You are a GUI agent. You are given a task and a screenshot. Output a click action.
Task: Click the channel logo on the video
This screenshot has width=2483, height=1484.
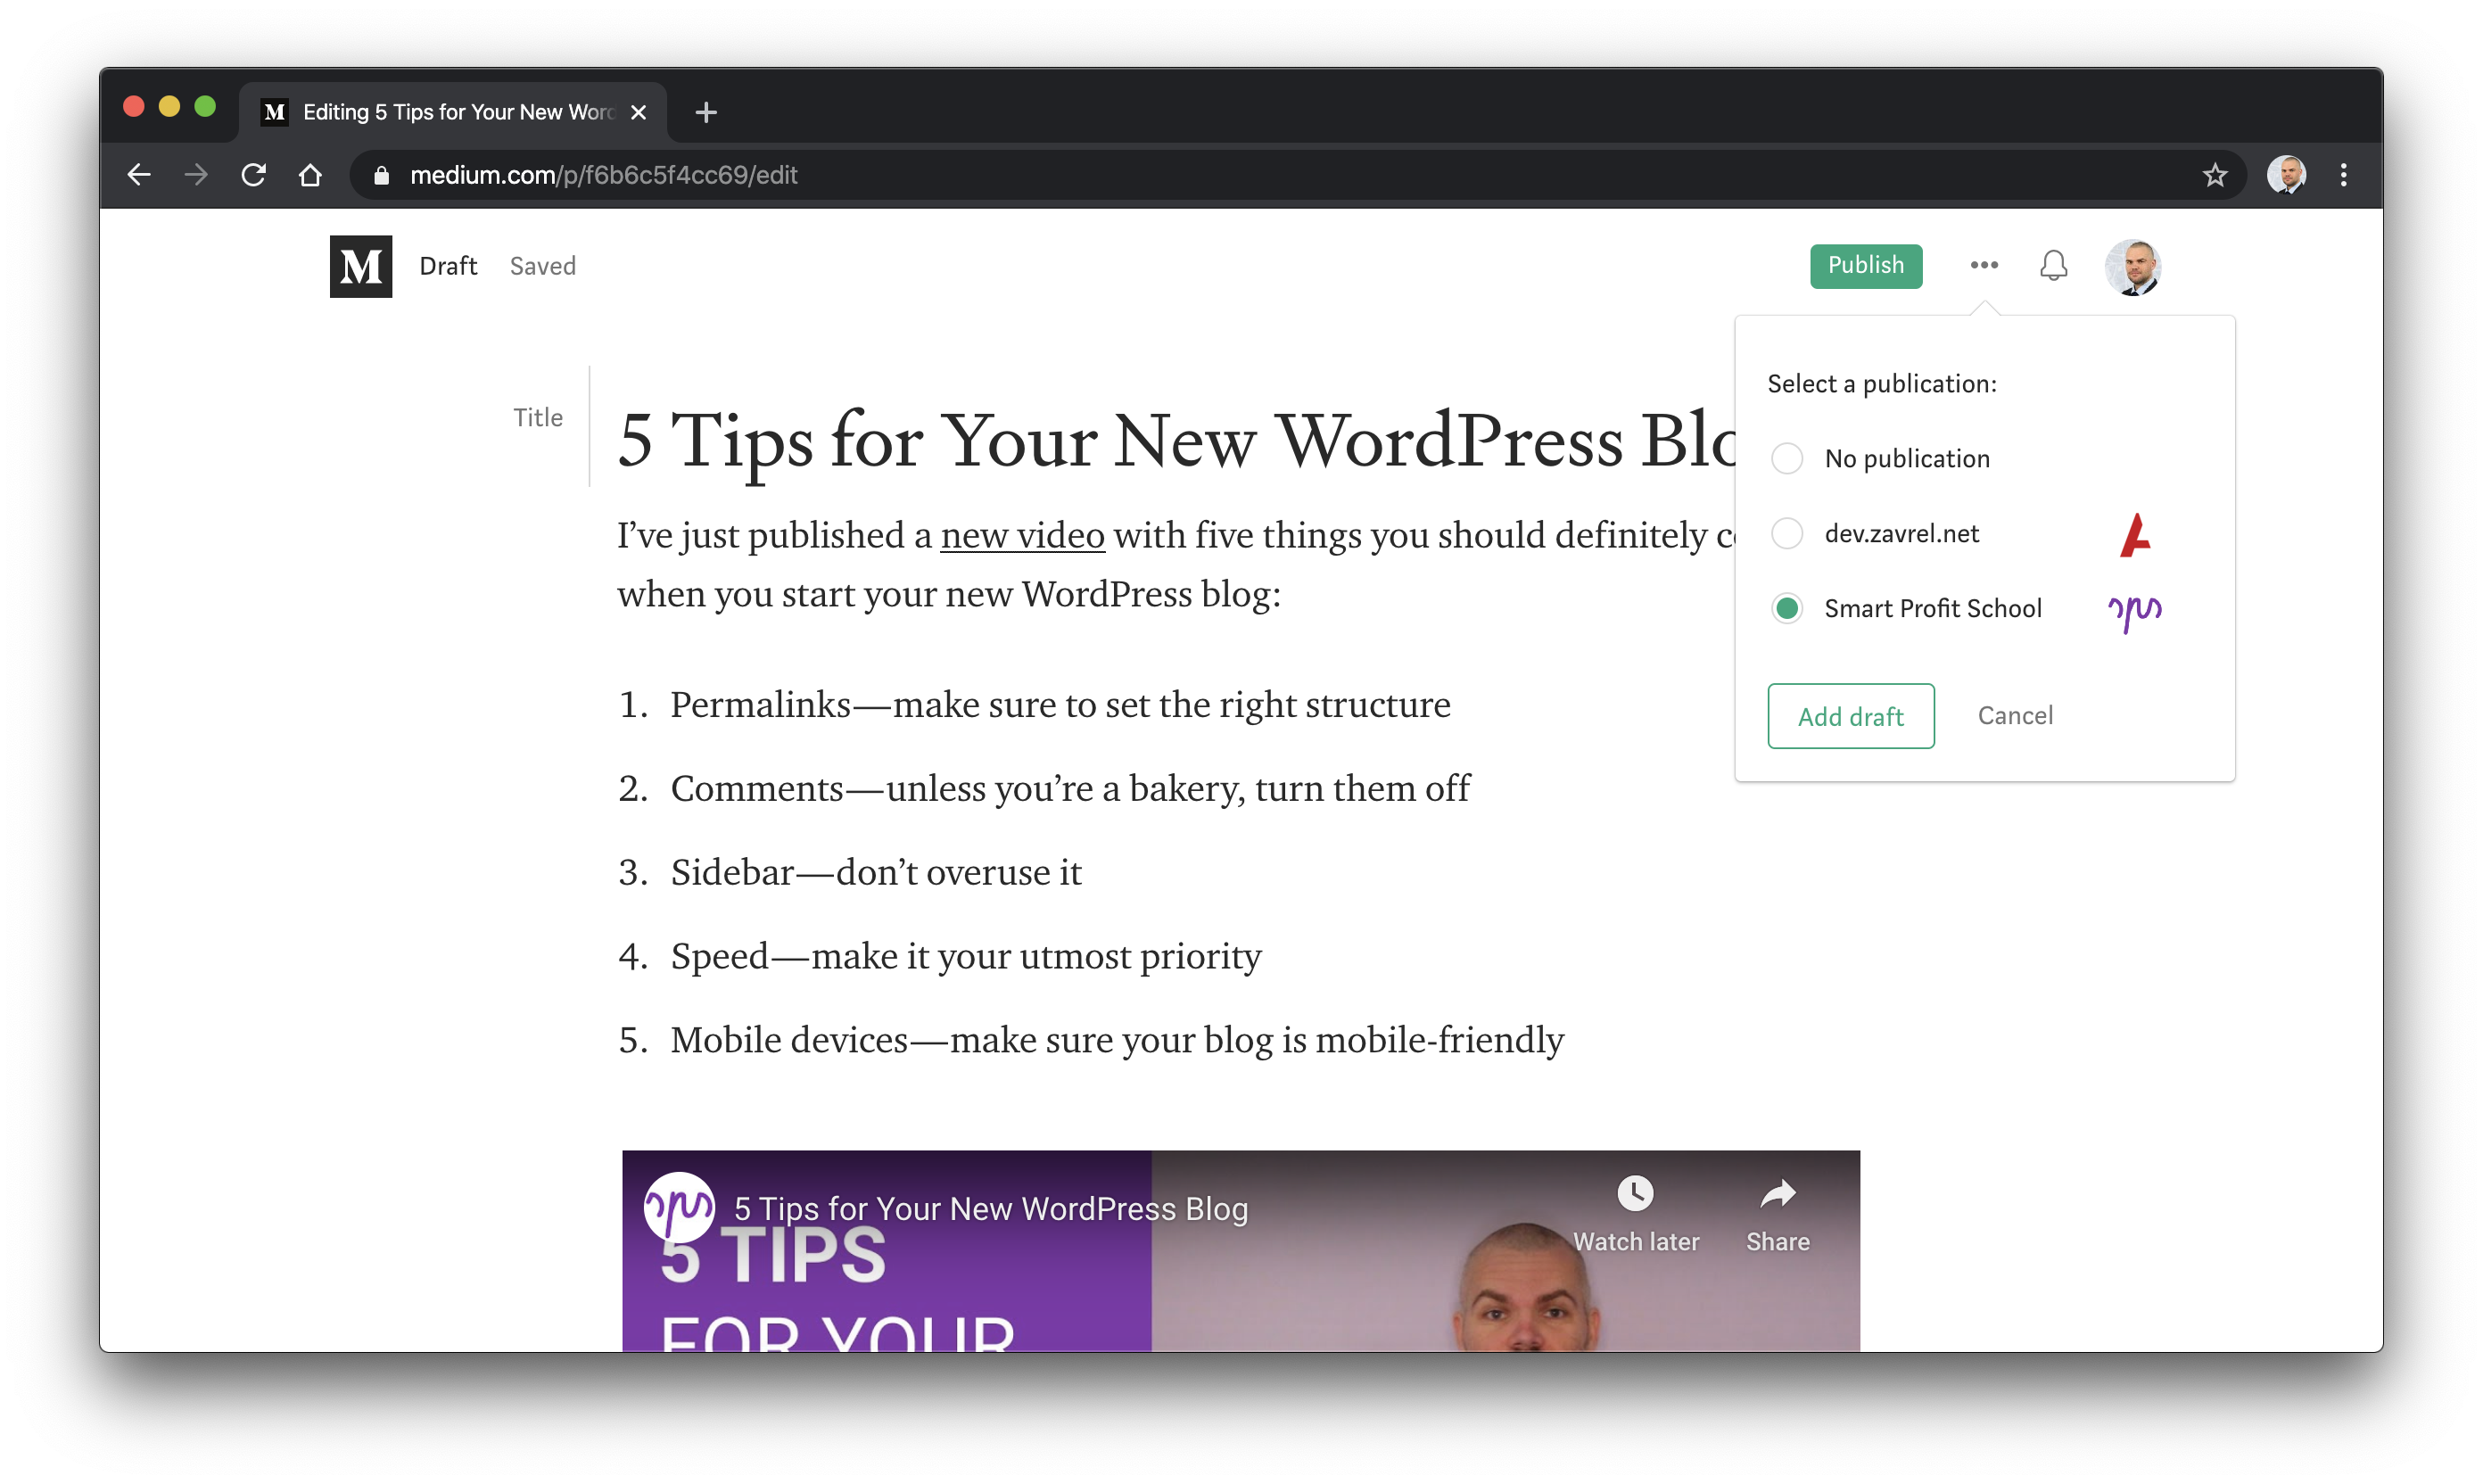pyautogui.click(x=678, y=1206)
